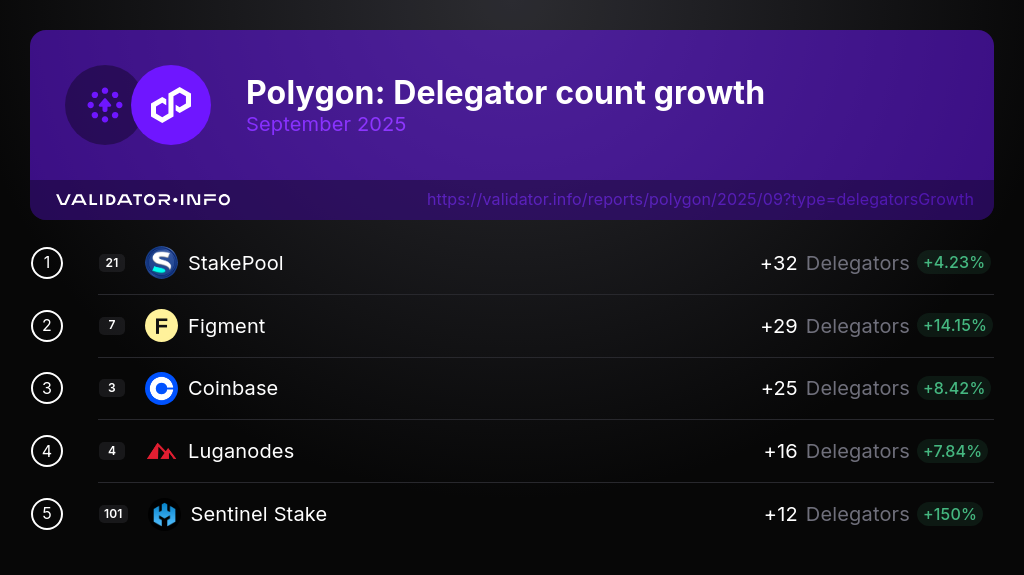This screenshot has height=575, width=1024.
Task: Click the +4.23% growth badge
Action: (x=954, y=263)
